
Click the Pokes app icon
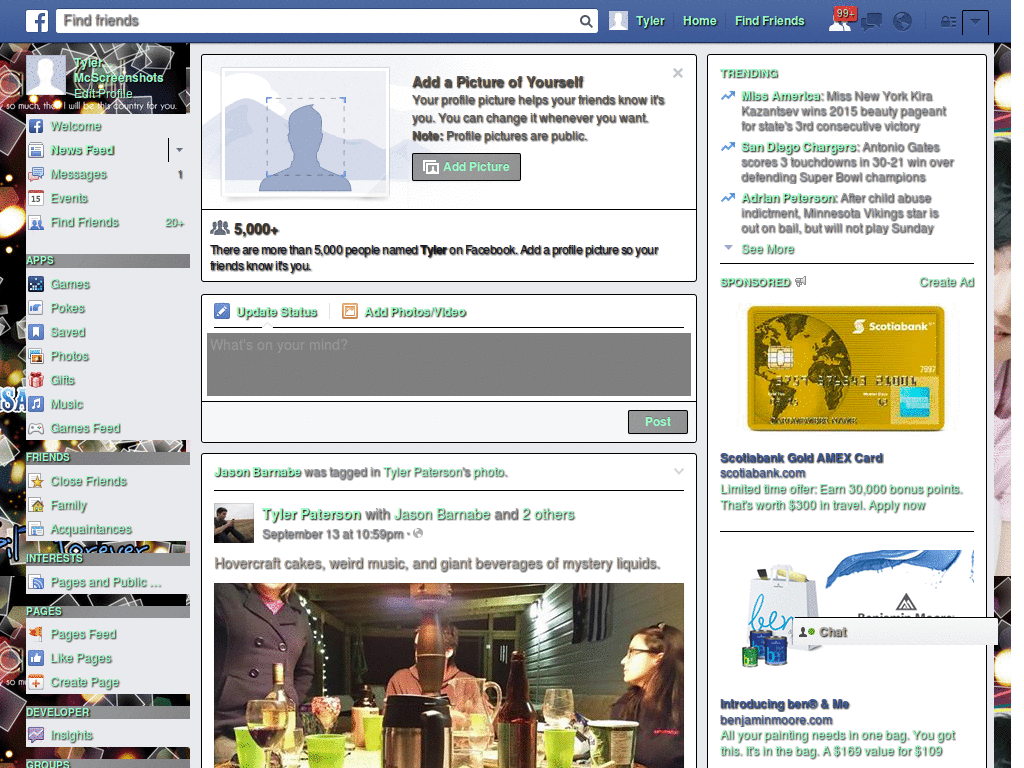click(x=36, y=308)
